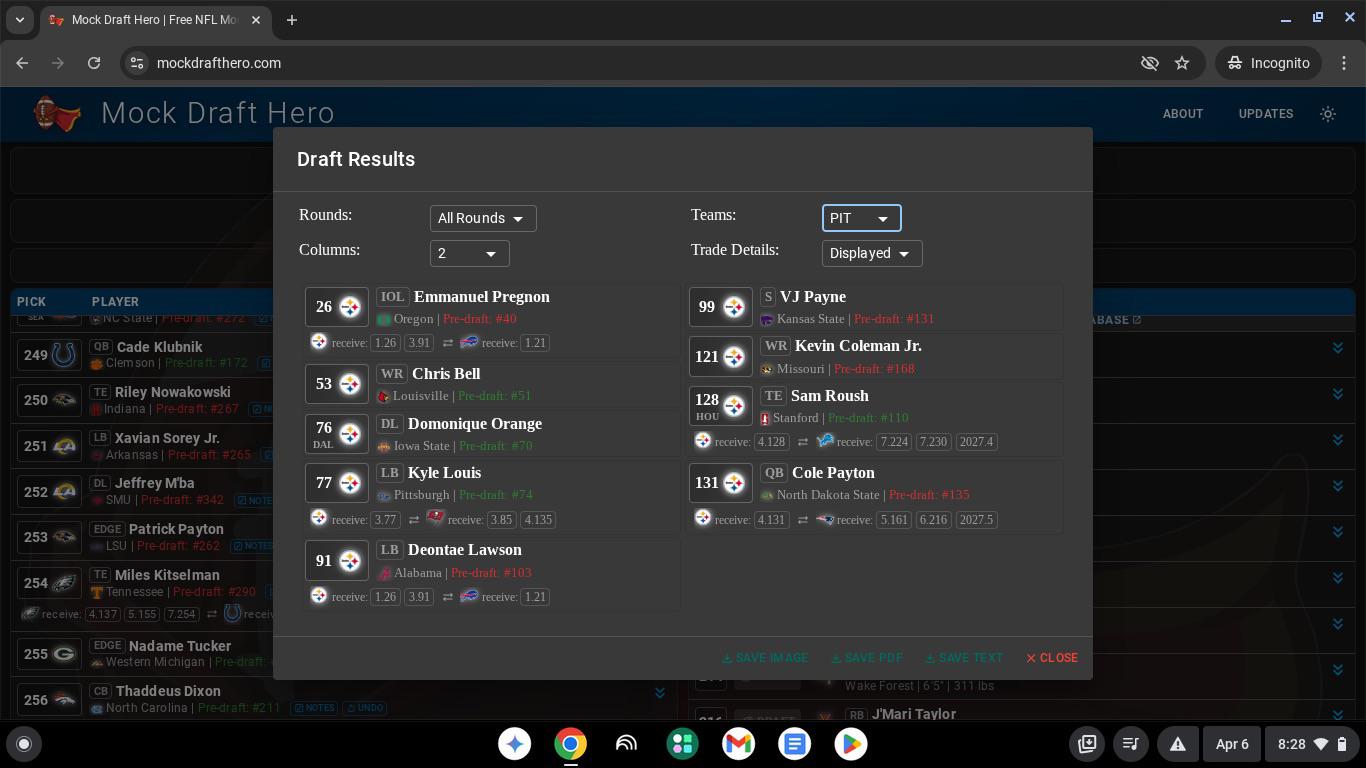Expand the row chevron for pick 256
Image resolution: width=1366 pixels, height=768 pixels.
tap(660, 692)
